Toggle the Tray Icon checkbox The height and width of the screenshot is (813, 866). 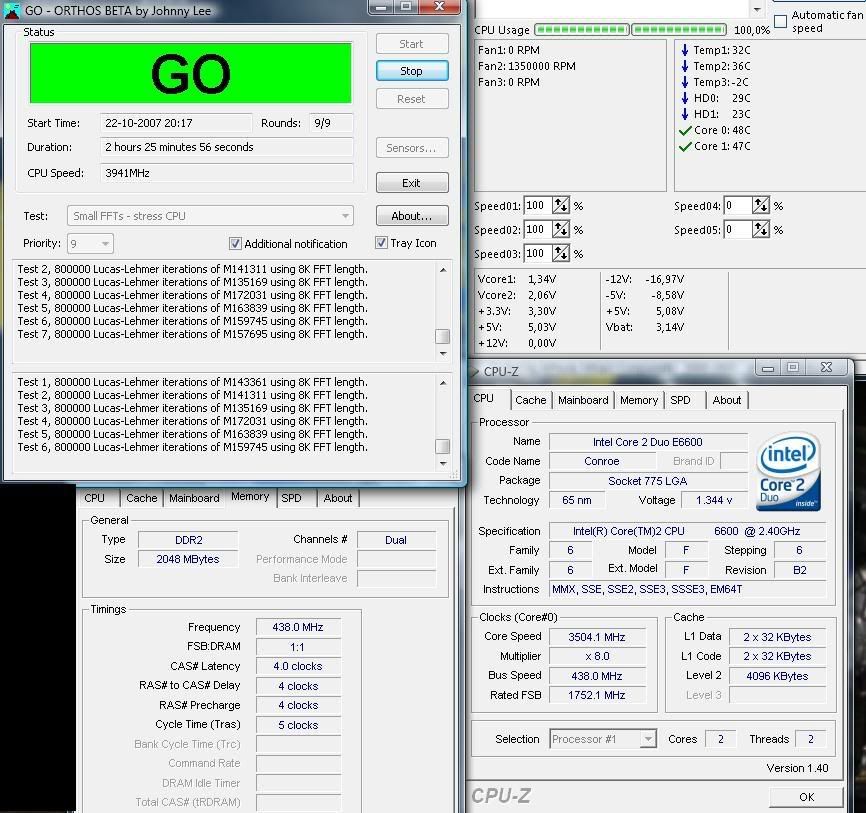tap(381, 242)
